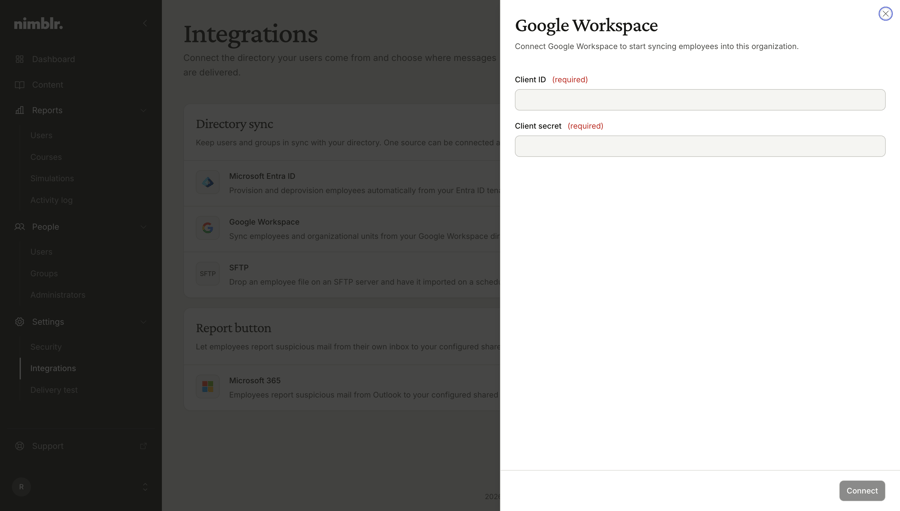
Task: Open the Security settings page
Action: (46, 347)
